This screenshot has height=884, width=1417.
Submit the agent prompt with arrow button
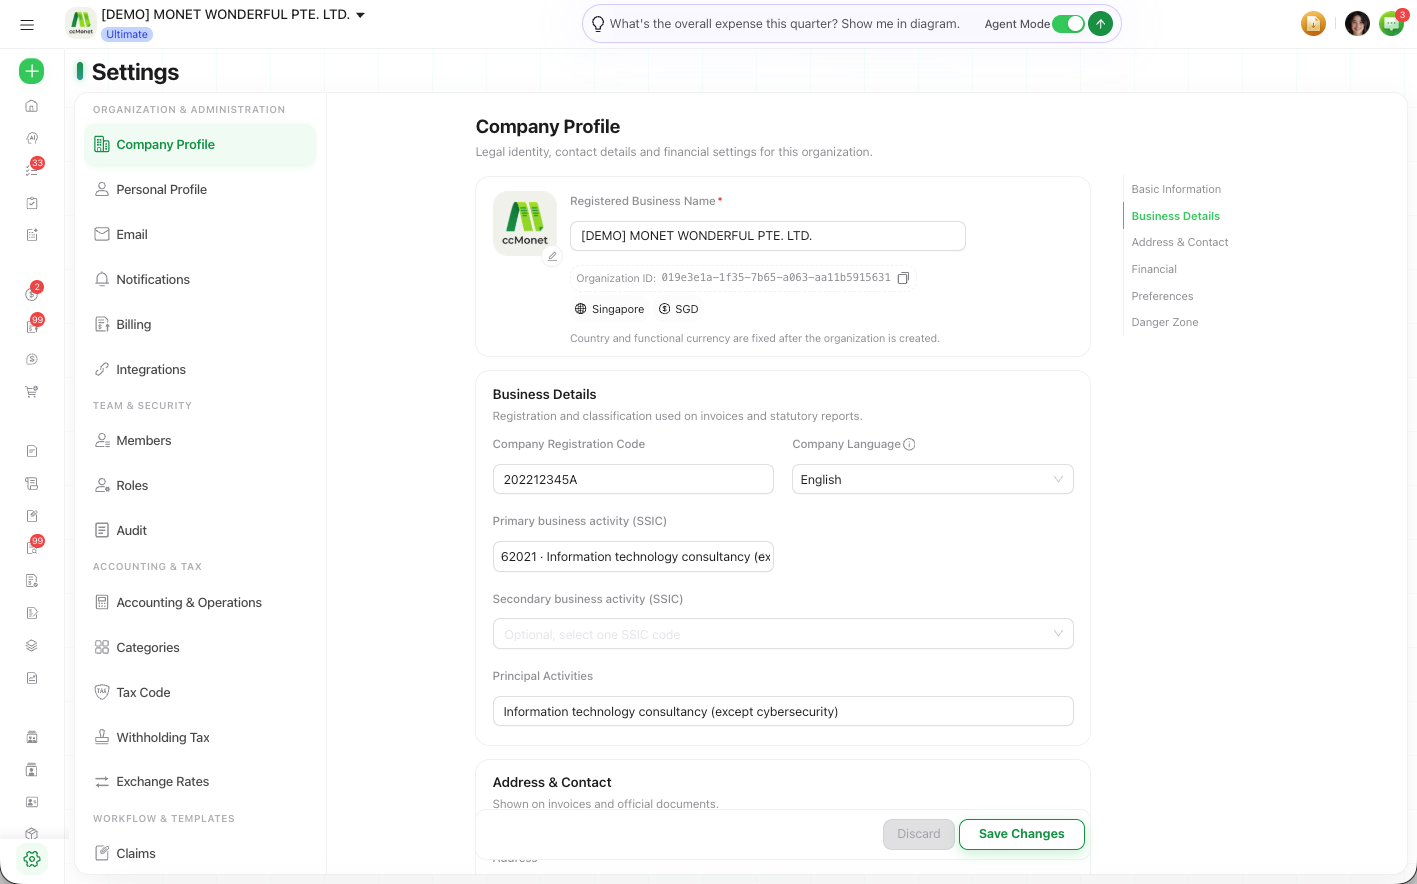1100,24
